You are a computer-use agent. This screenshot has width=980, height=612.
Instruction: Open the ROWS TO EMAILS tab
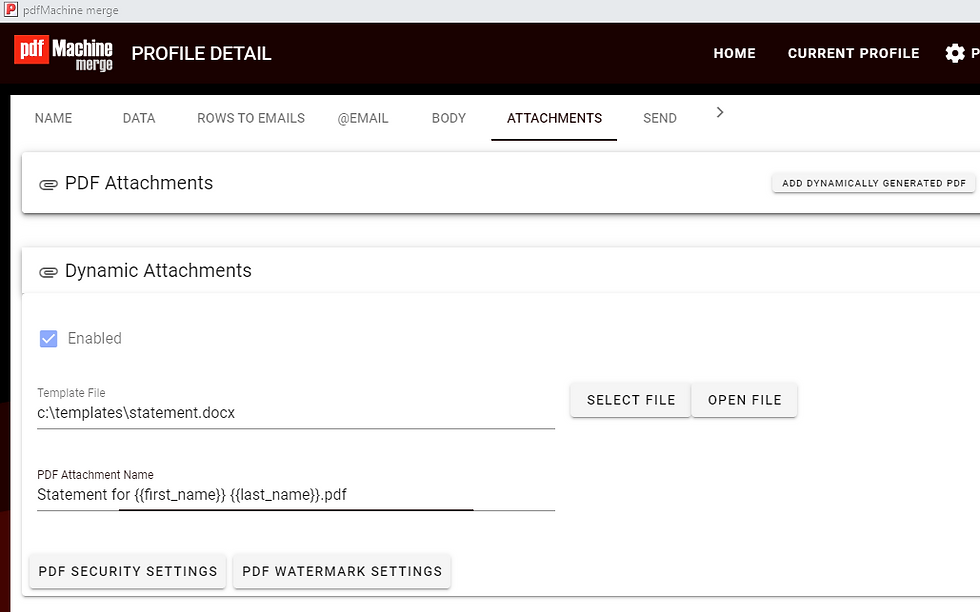pyautogui.click(x=251, y=118)
